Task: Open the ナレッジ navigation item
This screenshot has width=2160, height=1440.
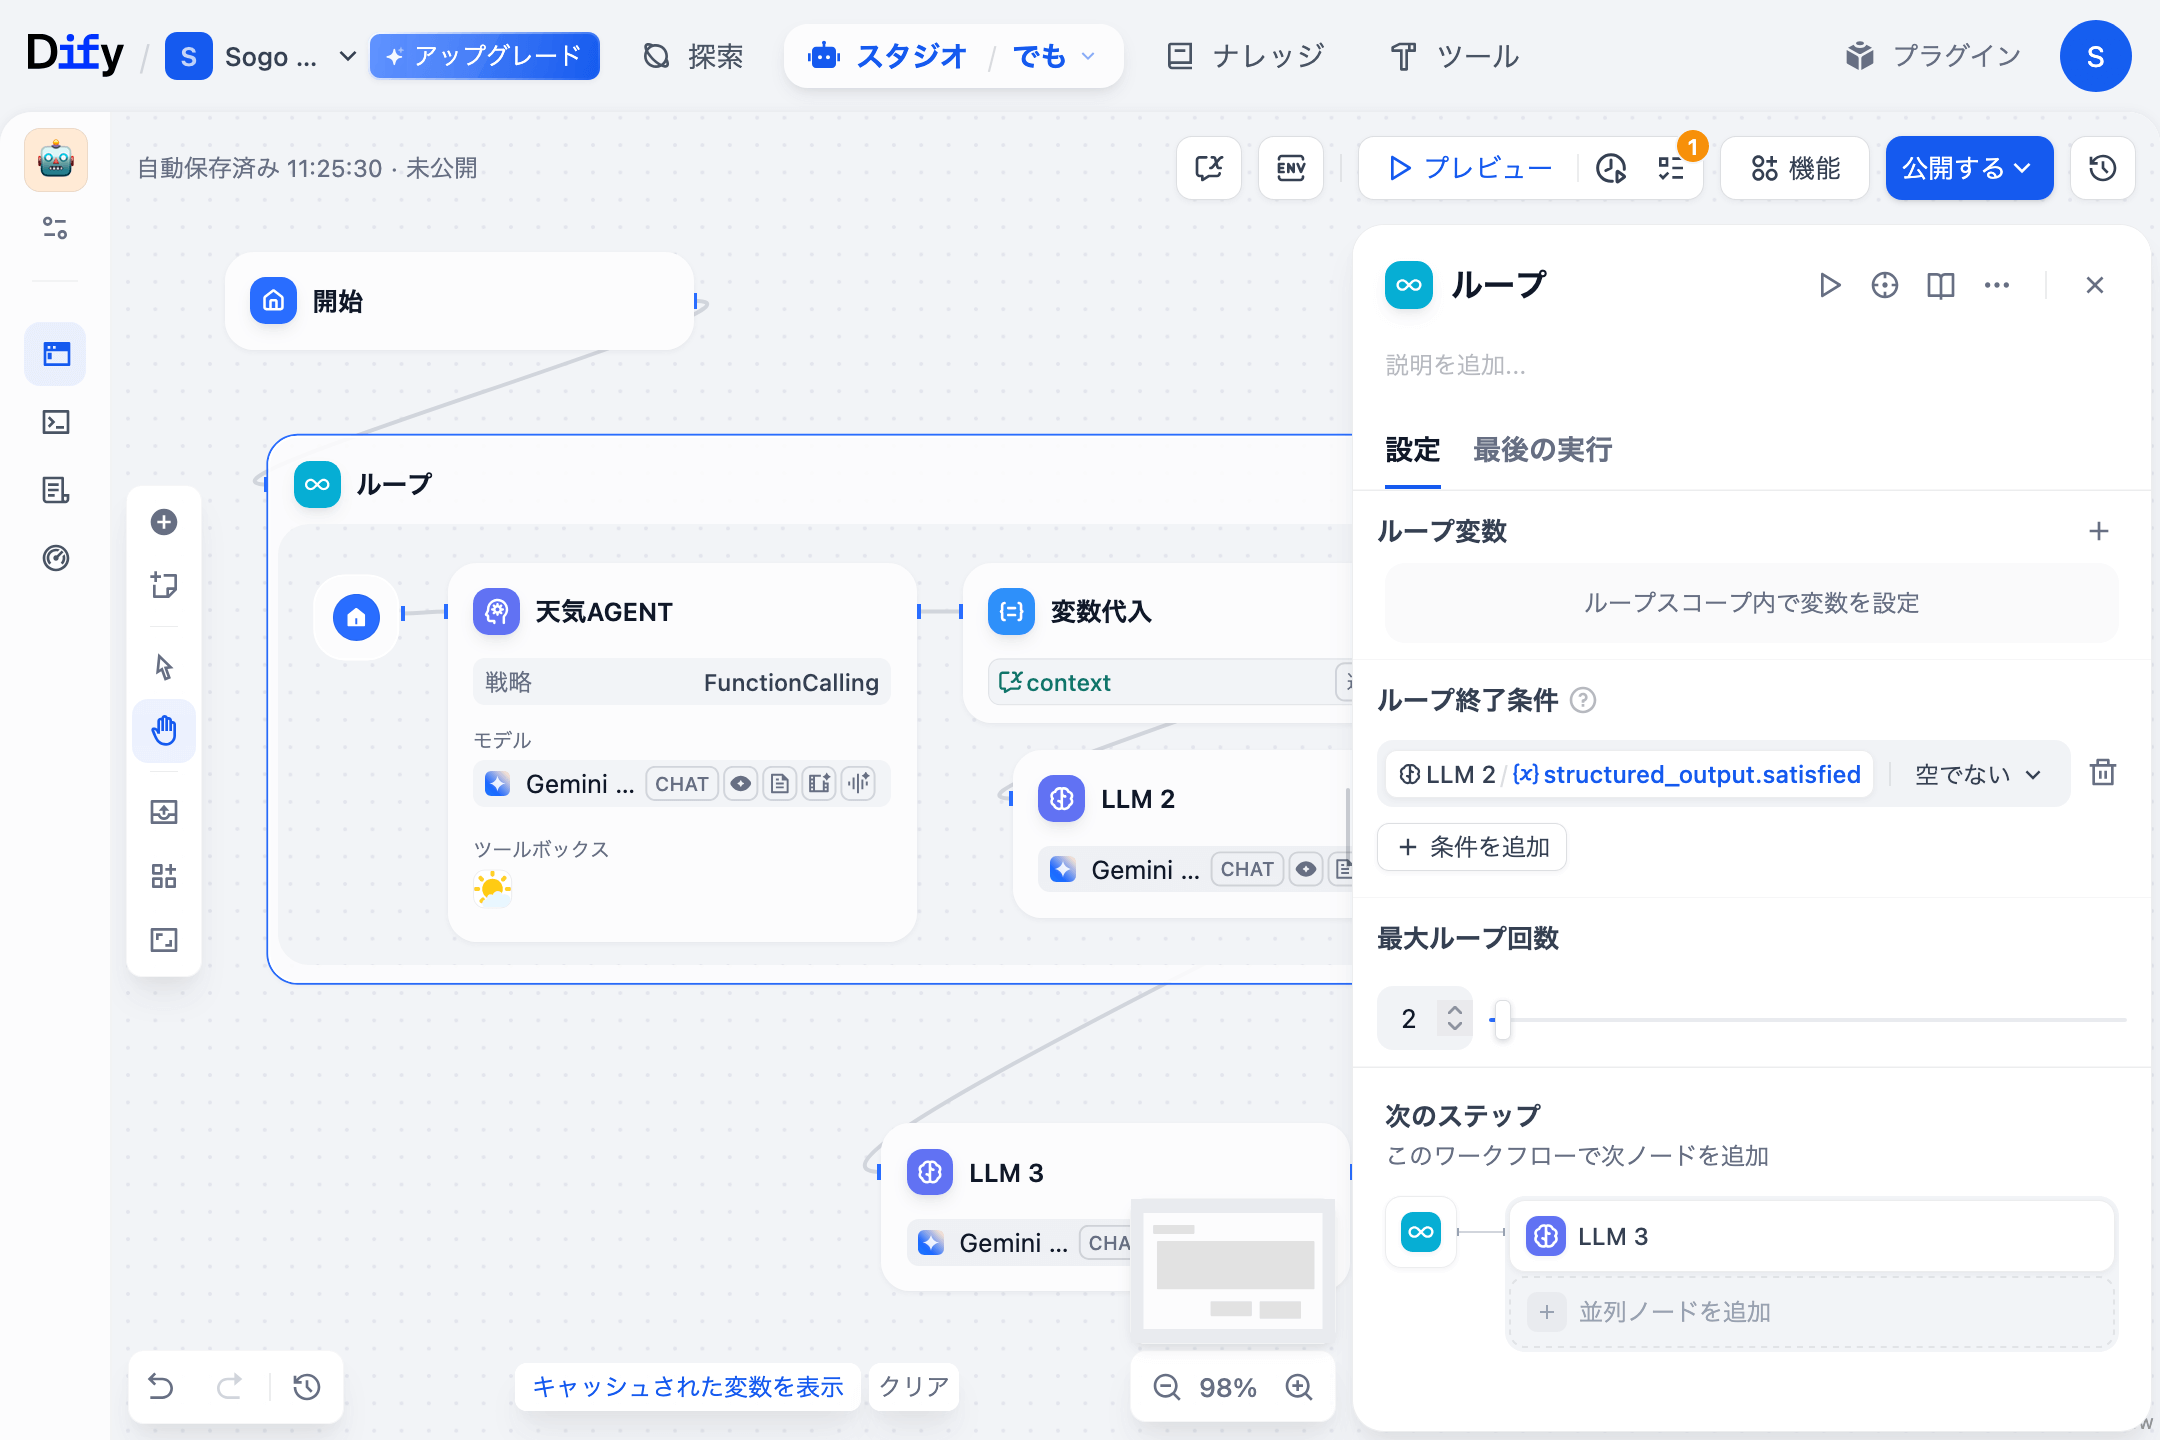Action: [x=1245, y=56]
